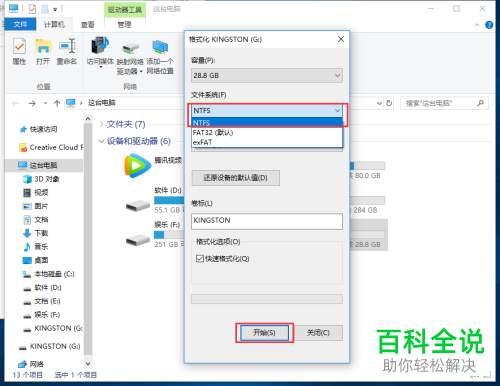Click Close (关闭) button in format dialog
The image size is (500, 386).
click(x=318, y=333)
